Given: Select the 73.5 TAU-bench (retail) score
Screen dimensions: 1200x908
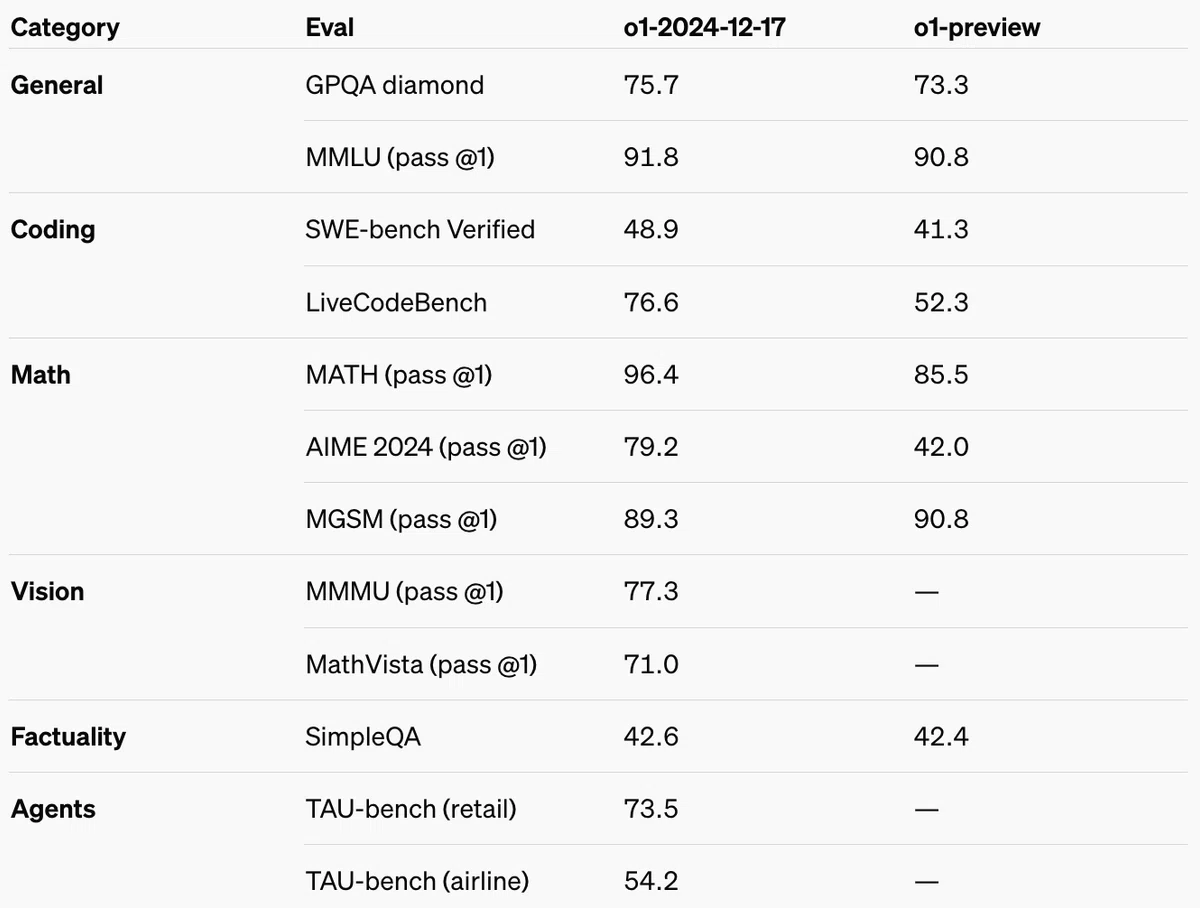Looking at the screenshot, I should coord(650,808).
